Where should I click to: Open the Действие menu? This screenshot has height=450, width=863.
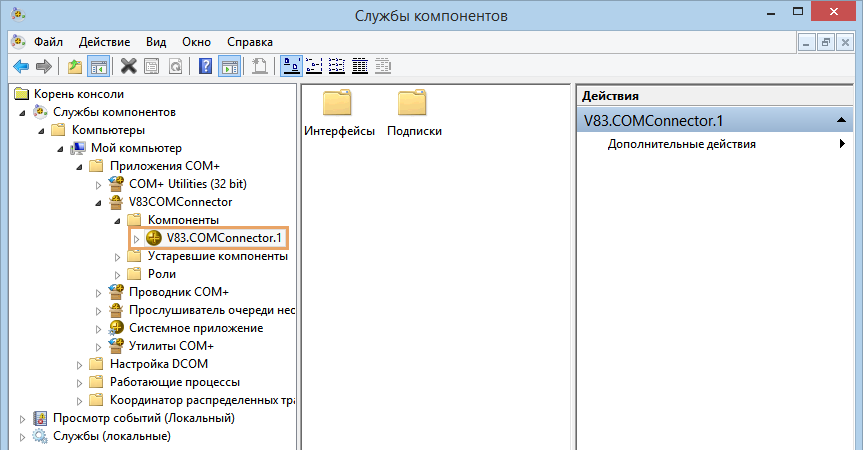(102, 42)
